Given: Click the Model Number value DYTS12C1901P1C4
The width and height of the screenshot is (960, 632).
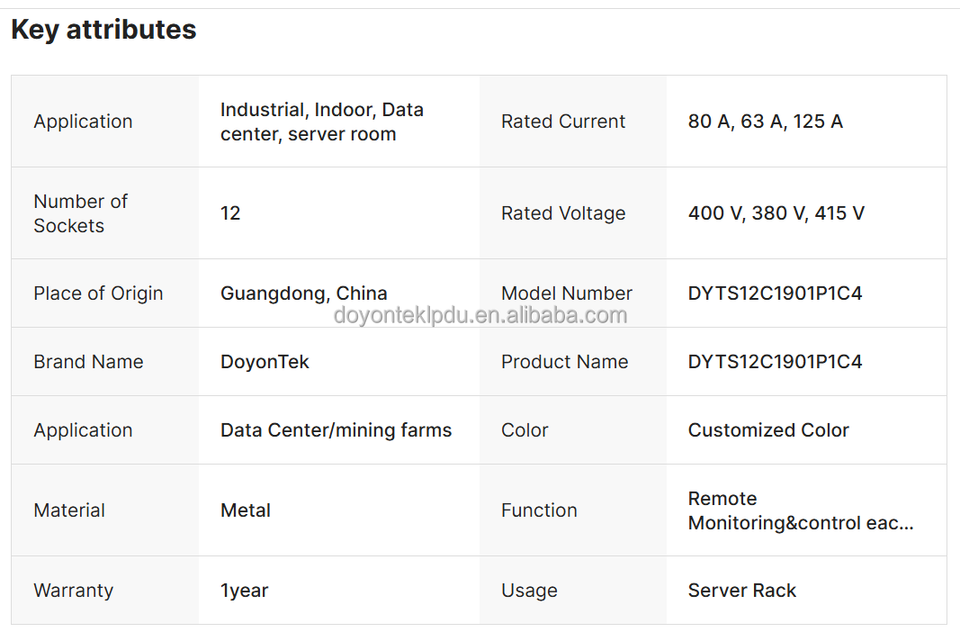Looking at the screenshot, I should [775, 293].
